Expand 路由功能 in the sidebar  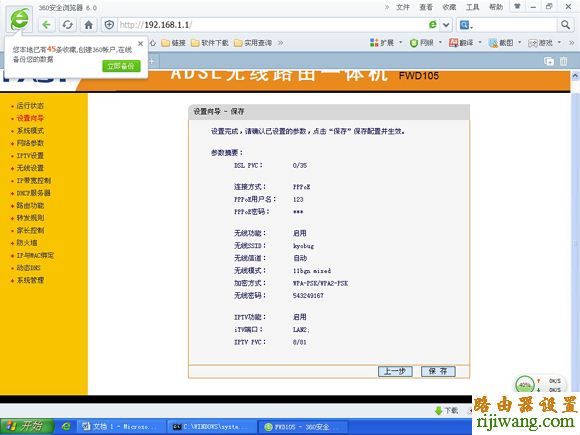[x=30, y=205]
